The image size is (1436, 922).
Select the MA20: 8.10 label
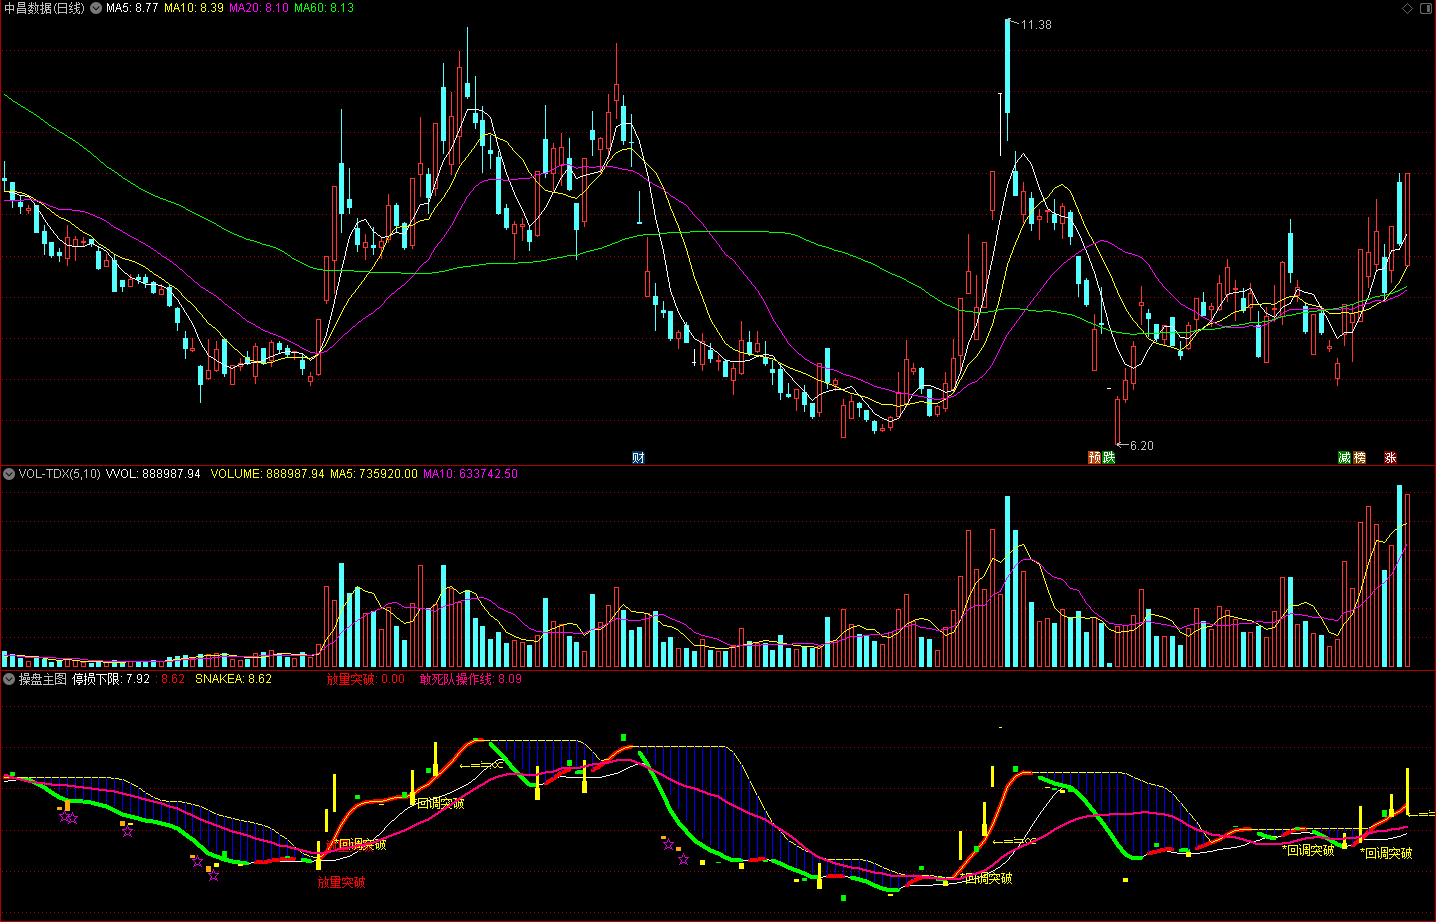259,8
